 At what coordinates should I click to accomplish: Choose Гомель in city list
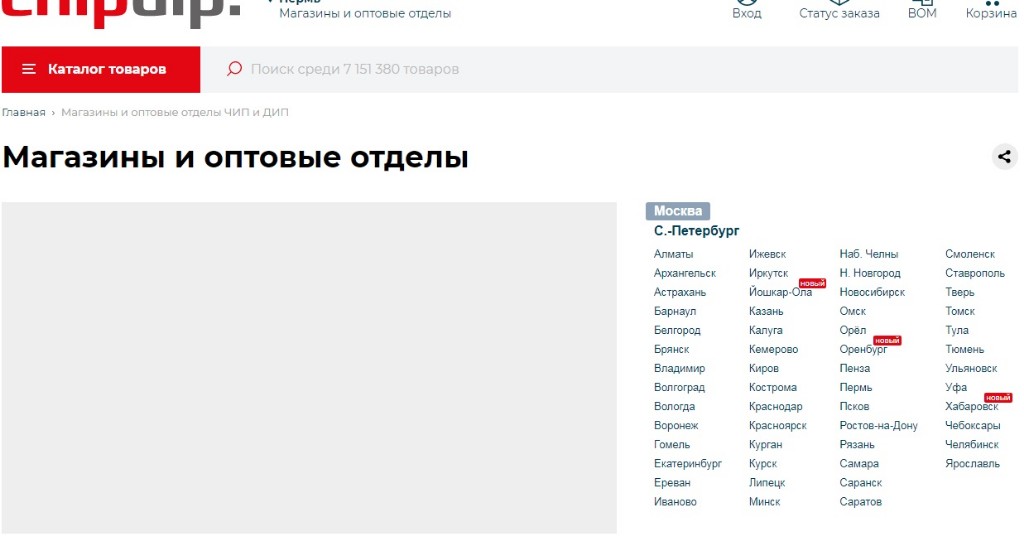[x=671, y=444]
